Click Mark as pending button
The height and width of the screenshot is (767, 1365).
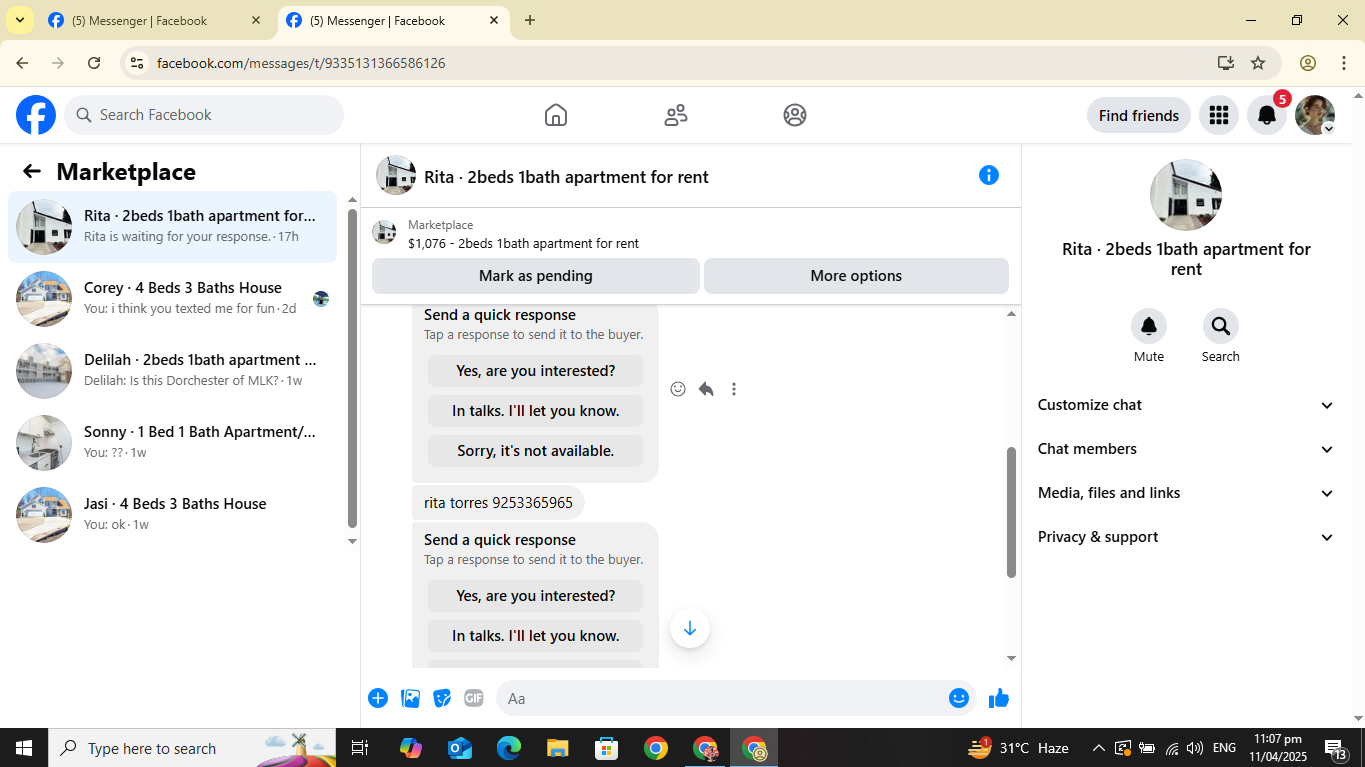click(536, 276)
